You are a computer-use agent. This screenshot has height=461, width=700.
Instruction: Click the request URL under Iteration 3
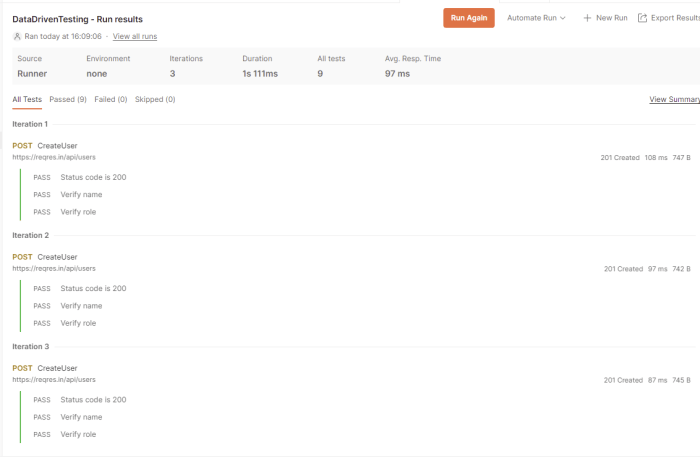coord(54,379)
